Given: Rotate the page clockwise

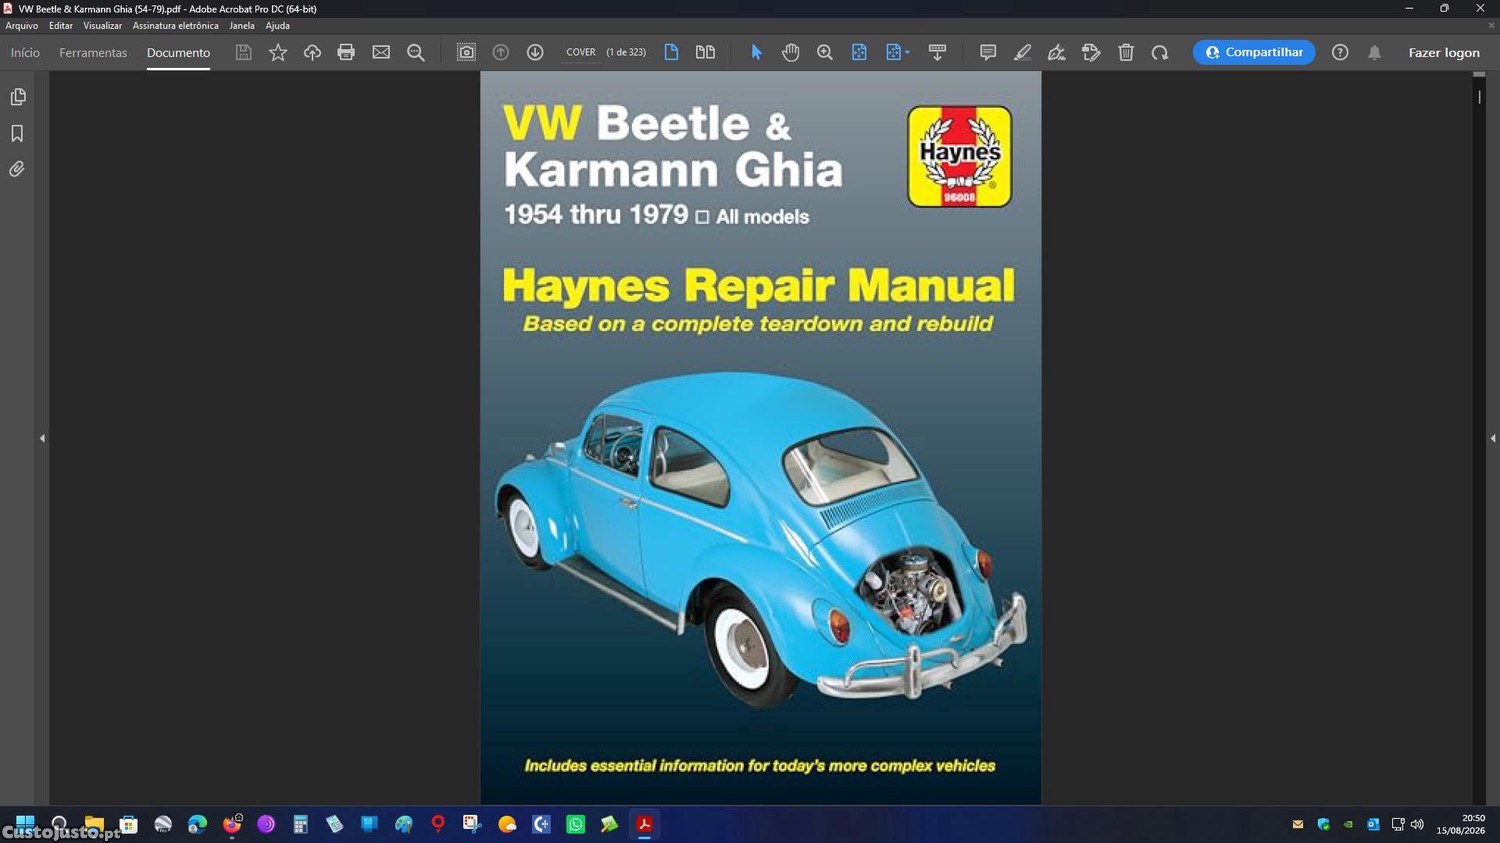Looking at the screenshot, I should [1160, 52].
